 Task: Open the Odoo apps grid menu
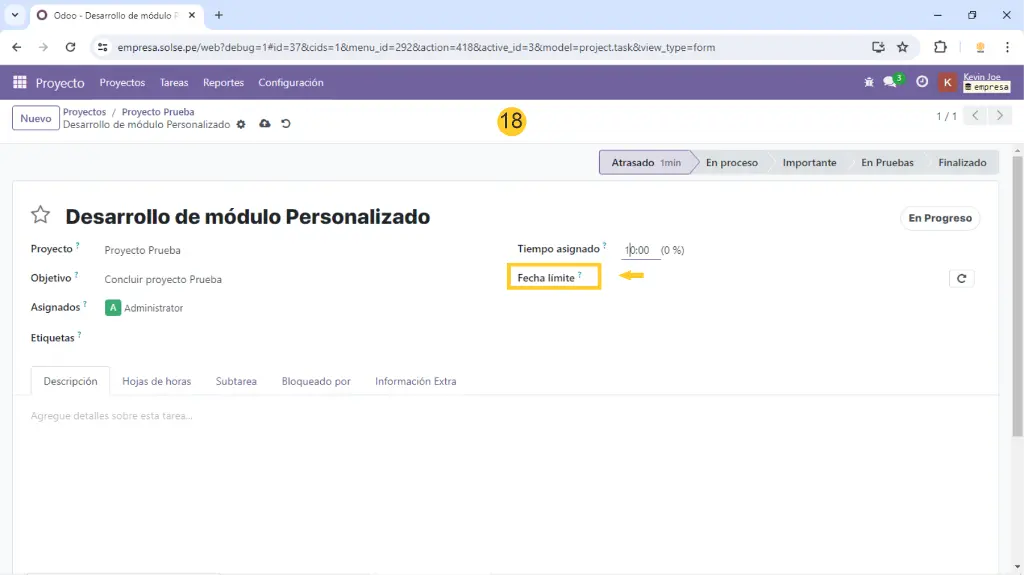[x=20, y=83]
